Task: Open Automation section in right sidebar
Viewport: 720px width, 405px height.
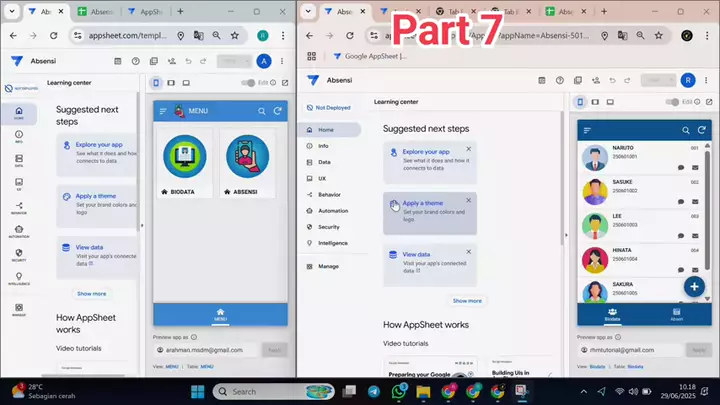Action: tap(332, 211)
